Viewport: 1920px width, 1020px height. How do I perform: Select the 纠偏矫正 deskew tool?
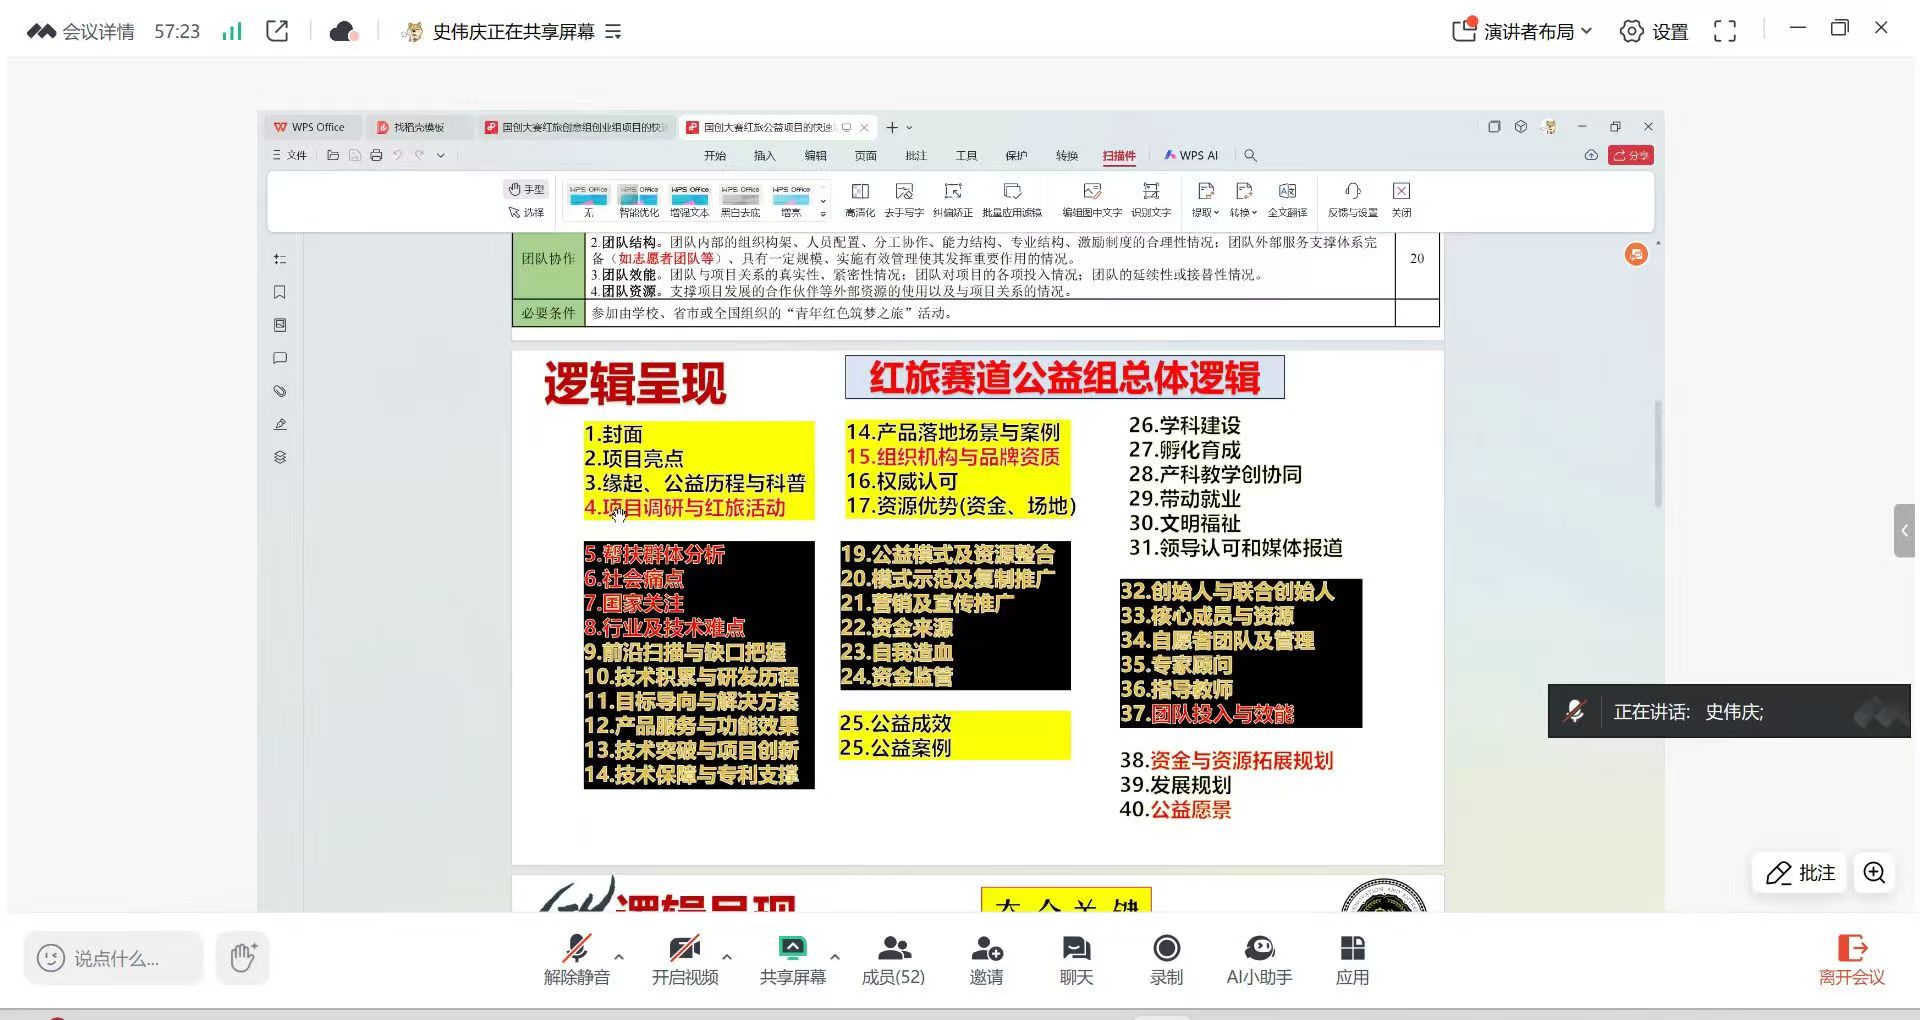(953, 199)
